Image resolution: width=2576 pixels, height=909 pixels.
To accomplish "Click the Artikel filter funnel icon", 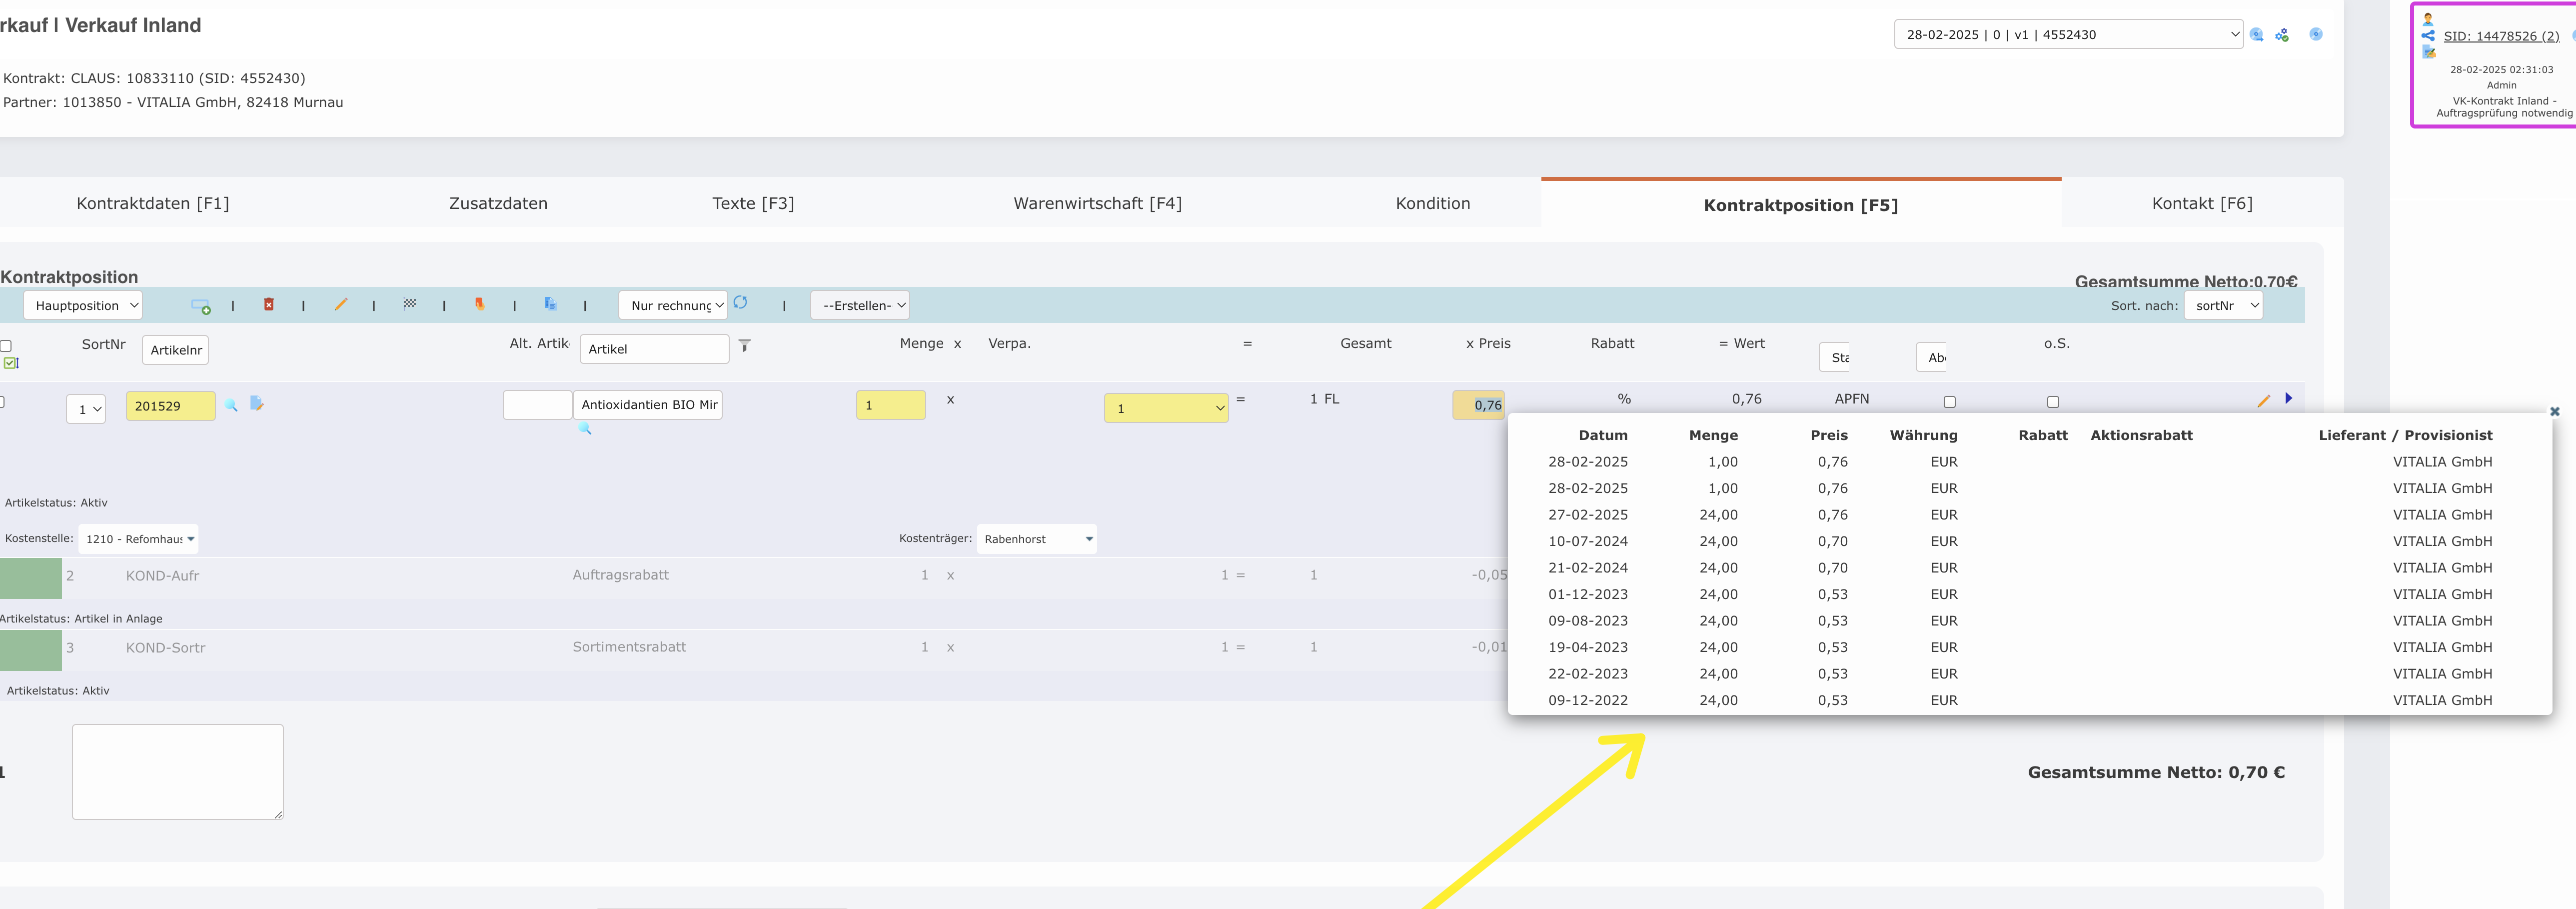I will tap(744, 346).
